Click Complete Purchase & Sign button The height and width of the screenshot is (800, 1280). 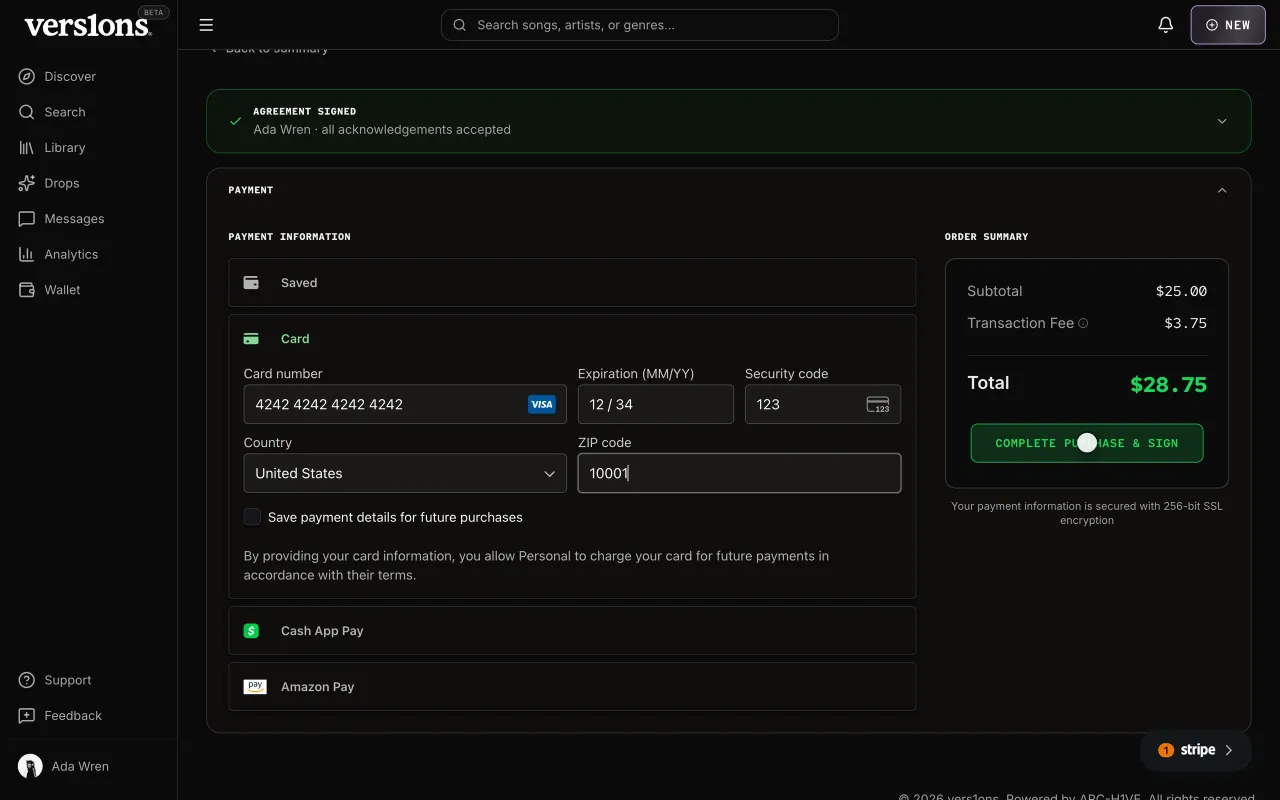(x=1087, y=443)
